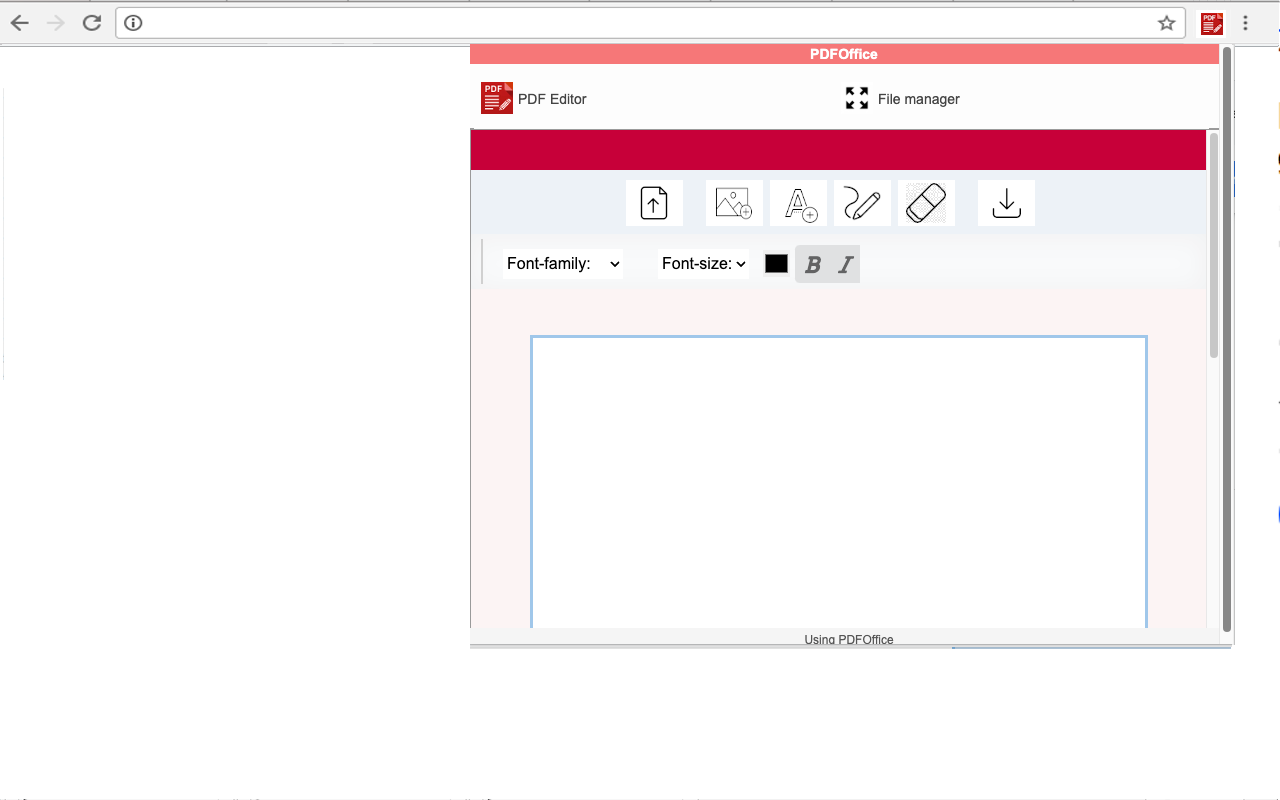The image size is (1280, 800).
Task: Switch to the PDF Editor section
Action: [x=551, y=98]
